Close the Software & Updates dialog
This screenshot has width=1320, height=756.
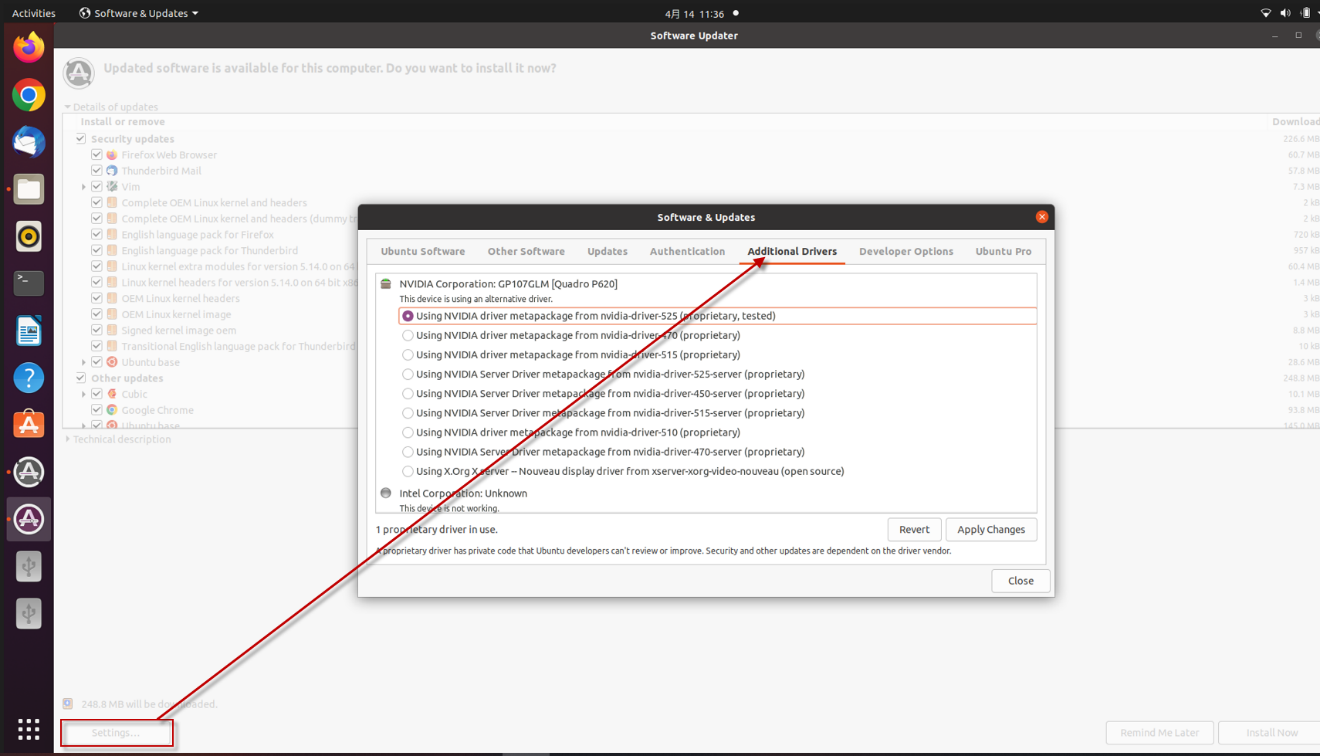1042,217
